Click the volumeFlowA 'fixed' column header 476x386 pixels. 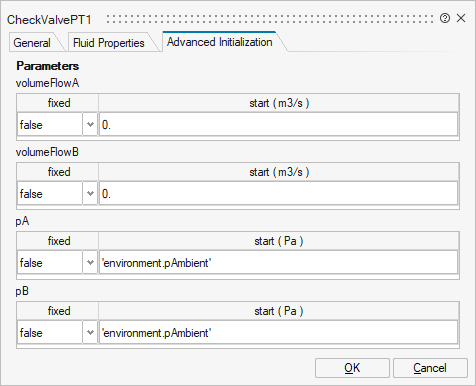click(x=58, y=103)
